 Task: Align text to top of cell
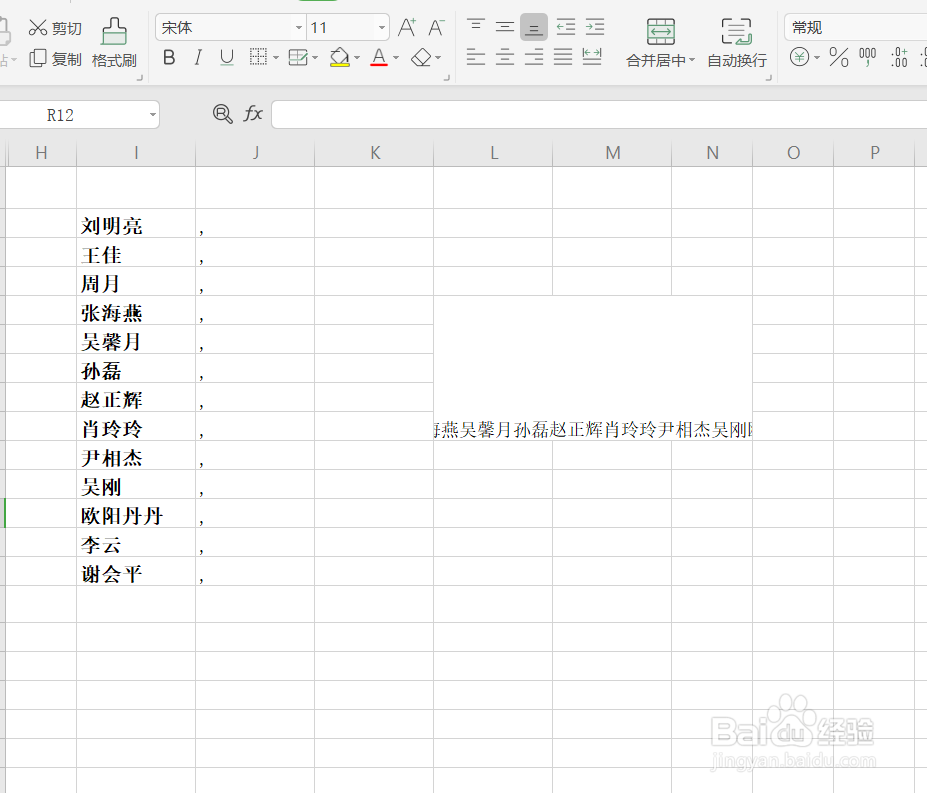click(476, 27)
